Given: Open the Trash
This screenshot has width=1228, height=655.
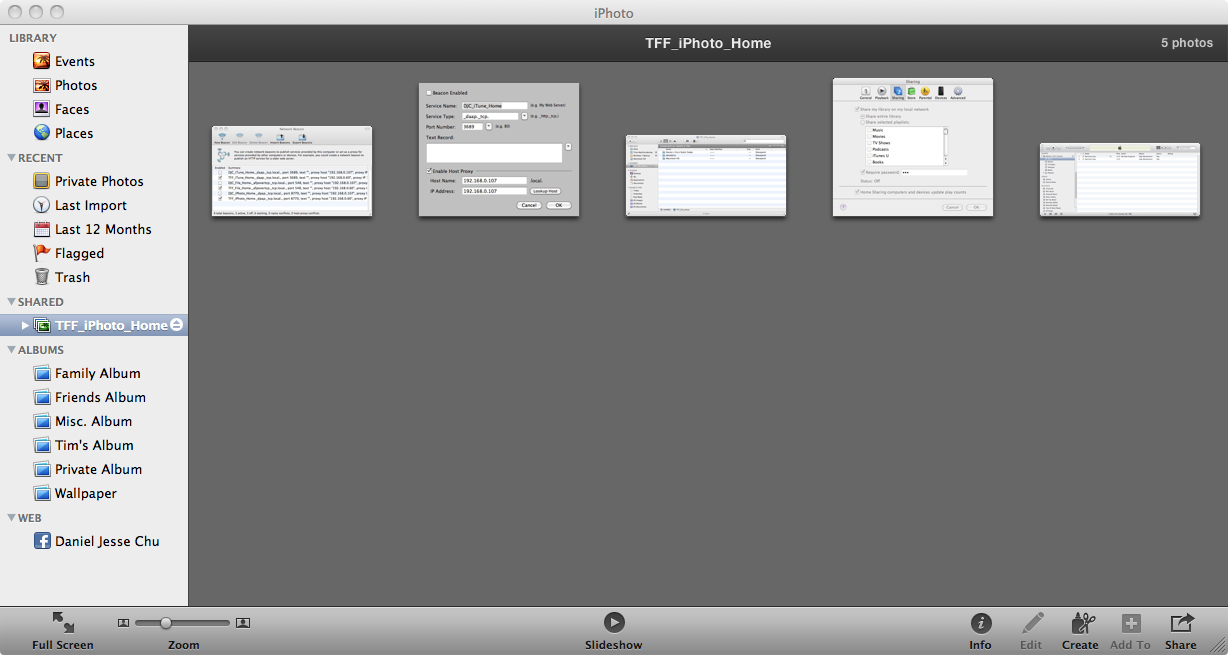Looking at the screenshot, I should pos(72,277).
